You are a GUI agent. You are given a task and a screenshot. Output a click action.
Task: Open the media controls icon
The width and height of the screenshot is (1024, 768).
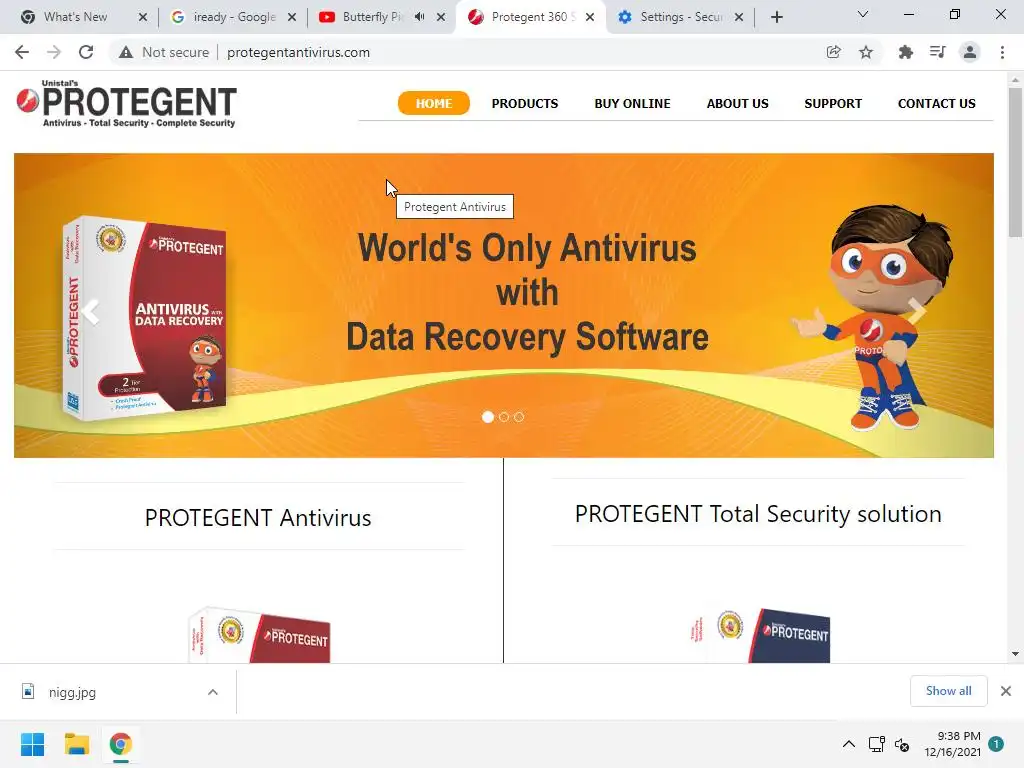coord(938,52)
